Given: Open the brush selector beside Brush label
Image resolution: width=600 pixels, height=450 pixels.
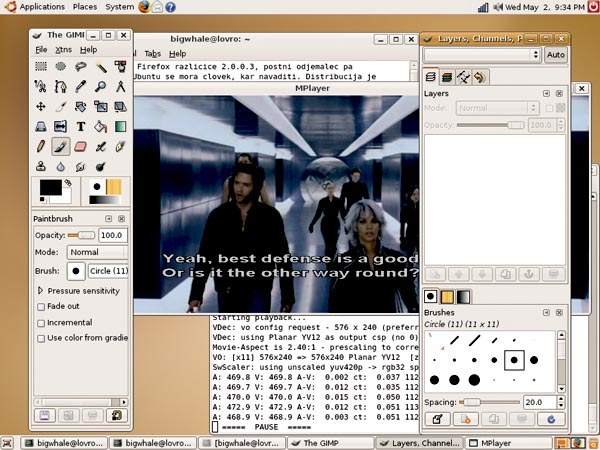Looking at the screenshot, I should pyautogui.click(x=76, y=271).
